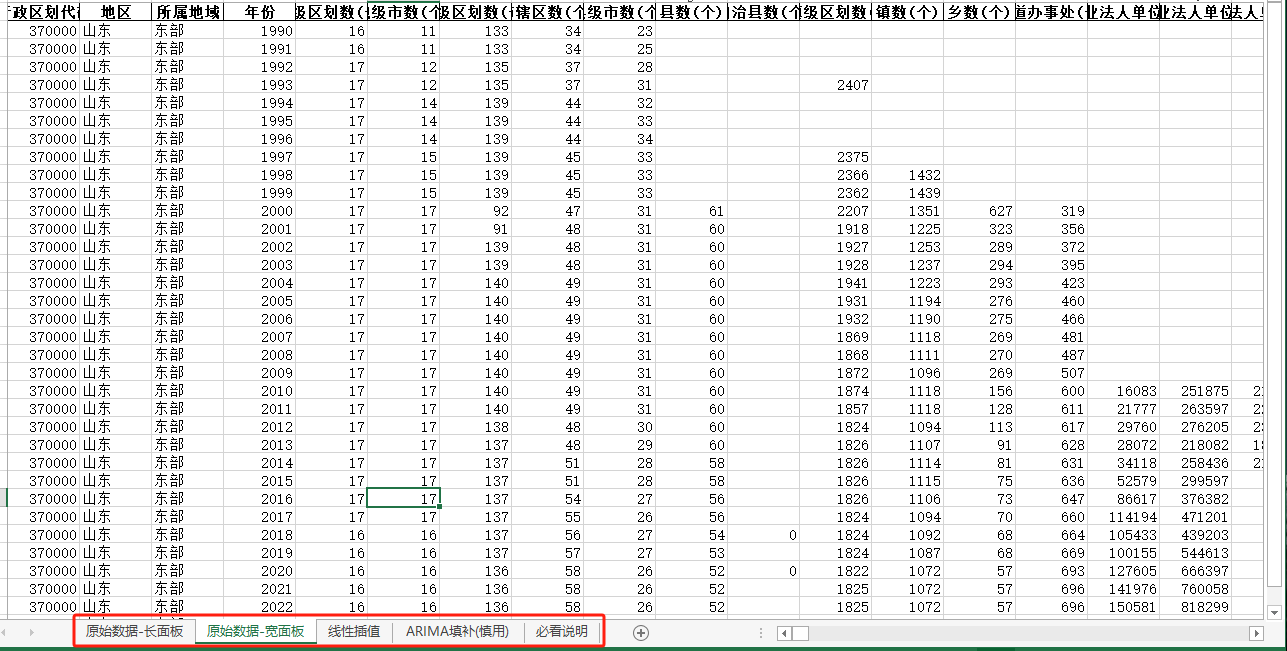Select 东部 in the 2022 row
Screen dimensions: 1287x651
tap(187, 607)
